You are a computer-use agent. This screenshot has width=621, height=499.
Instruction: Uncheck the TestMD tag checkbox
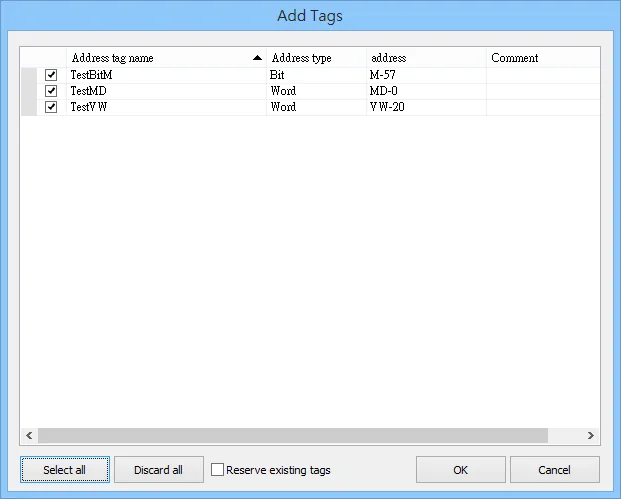(51, 91)
